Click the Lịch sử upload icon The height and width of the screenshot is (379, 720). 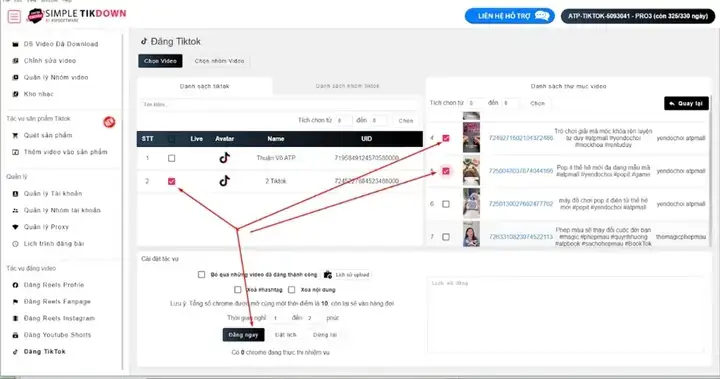(327, 274)
